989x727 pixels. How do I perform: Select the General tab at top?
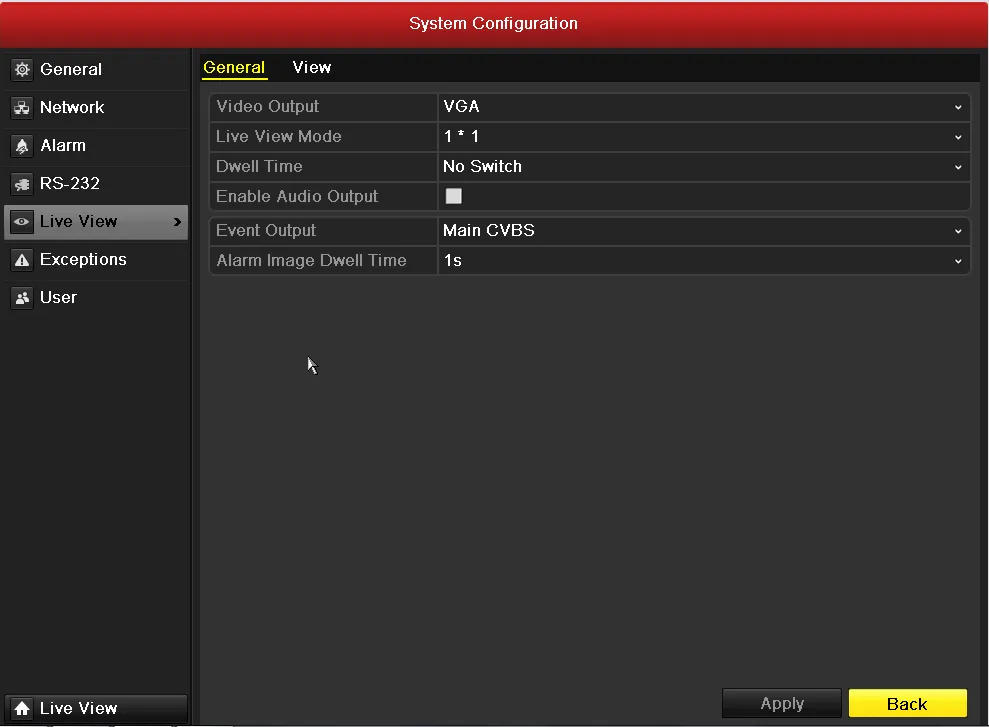234,68
